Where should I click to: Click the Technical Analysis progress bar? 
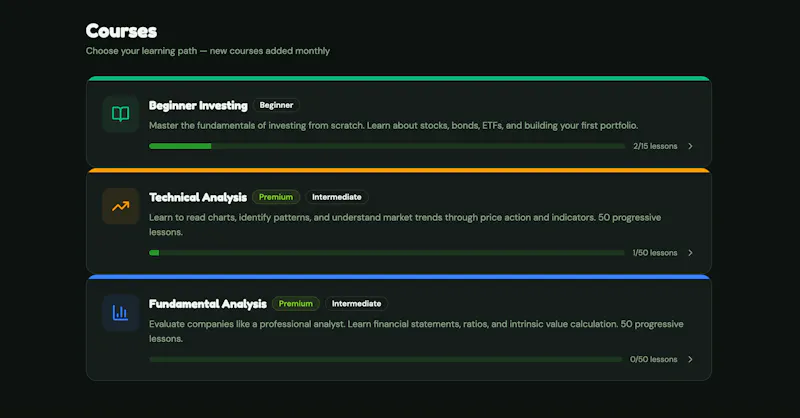tap(387, 253)
